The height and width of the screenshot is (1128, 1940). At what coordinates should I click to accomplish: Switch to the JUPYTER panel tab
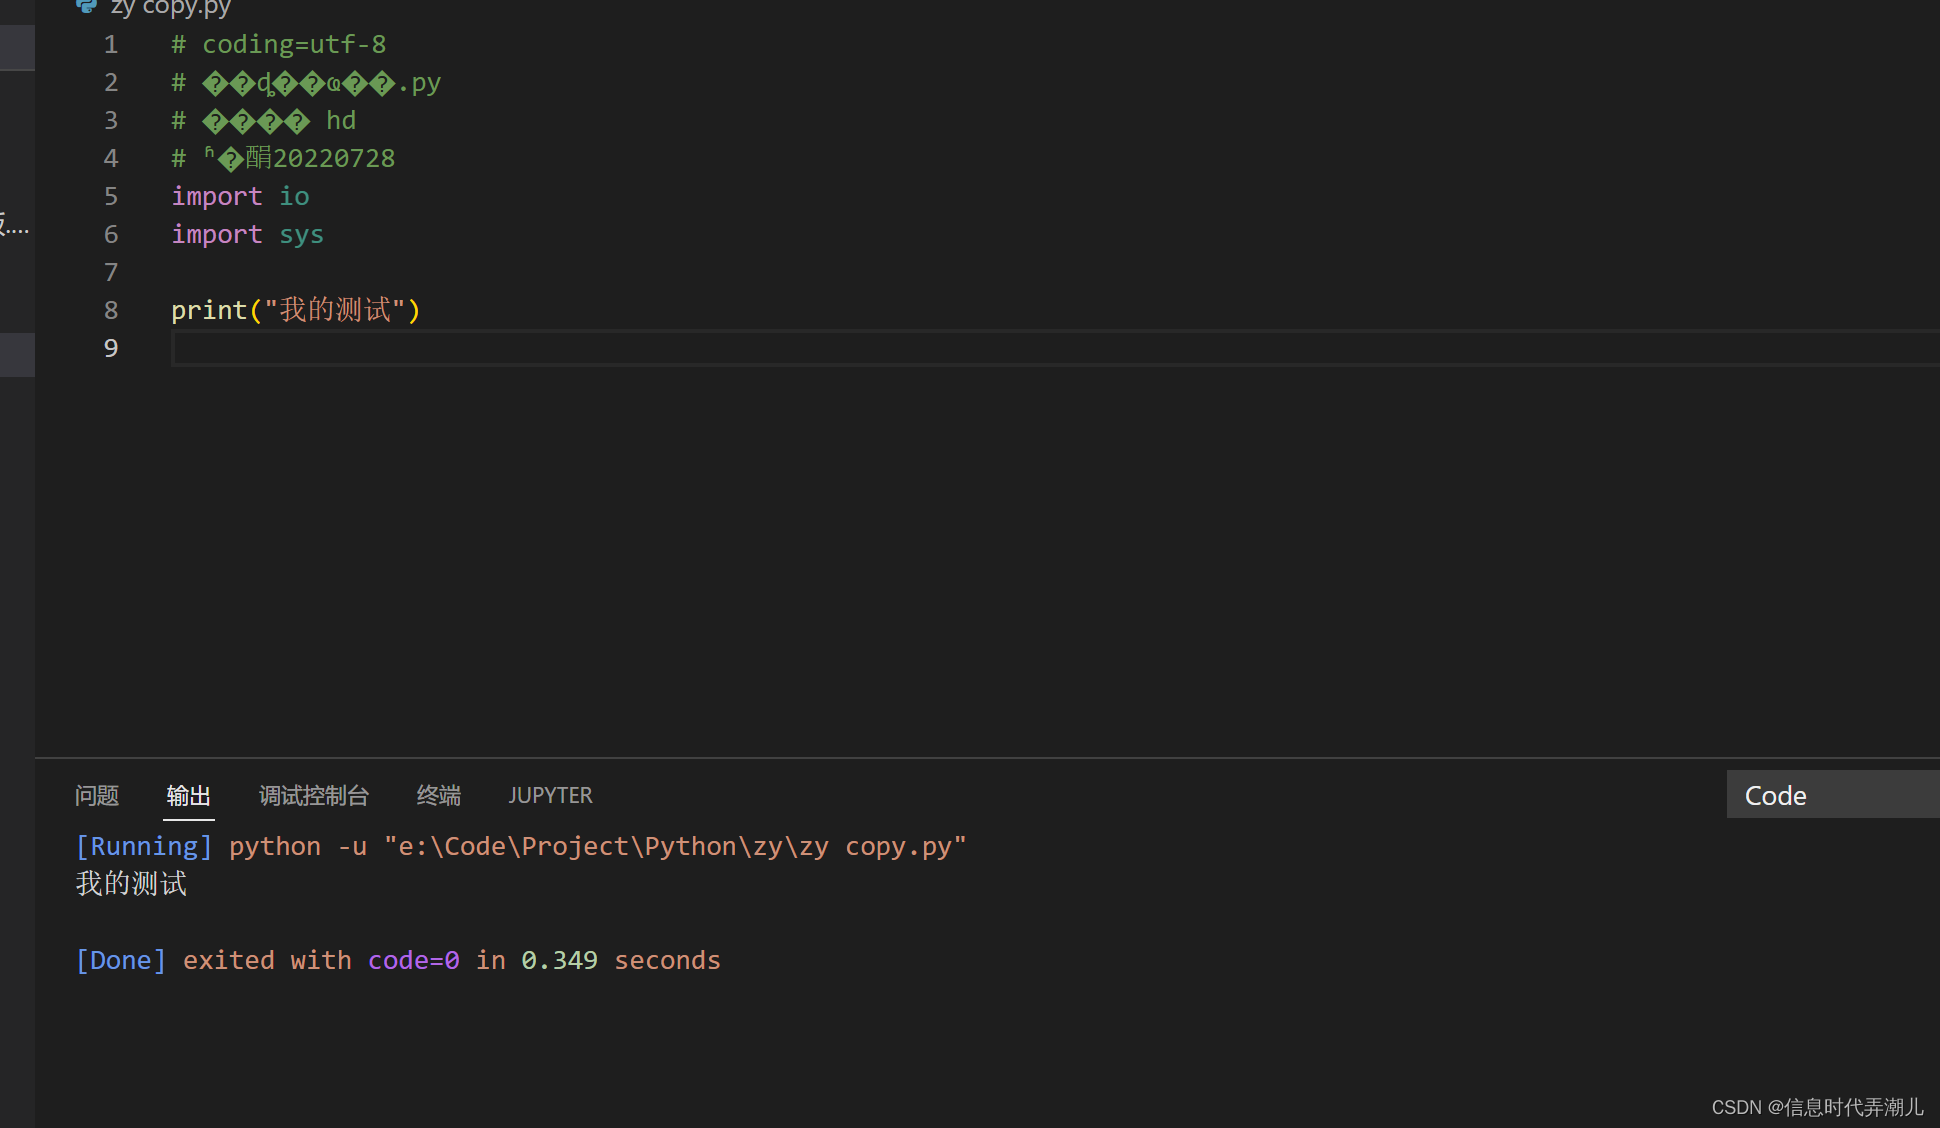(x=550, y=795)
